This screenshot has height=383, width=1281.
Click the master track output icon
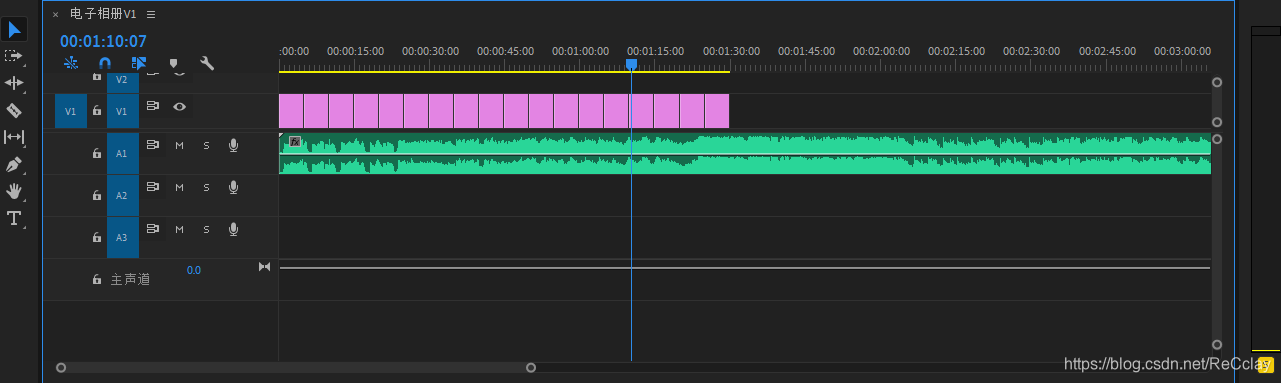click(x=264, y=266)
